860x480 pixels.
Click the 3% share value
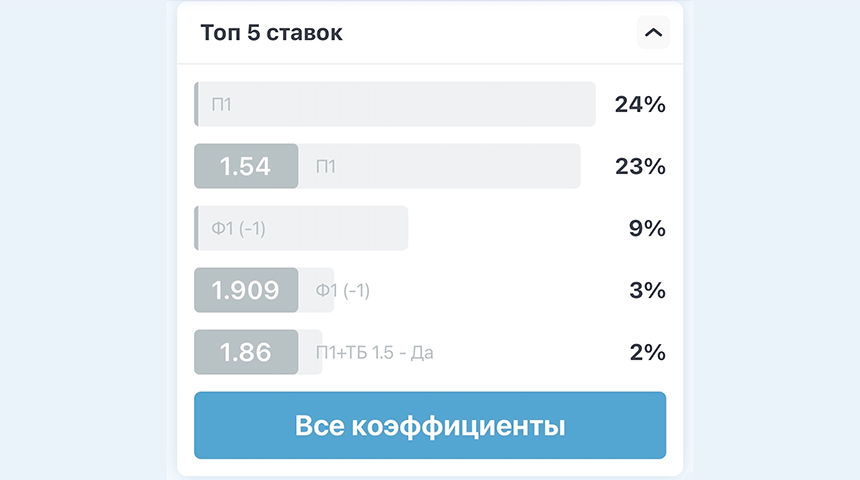coord(647,290)
